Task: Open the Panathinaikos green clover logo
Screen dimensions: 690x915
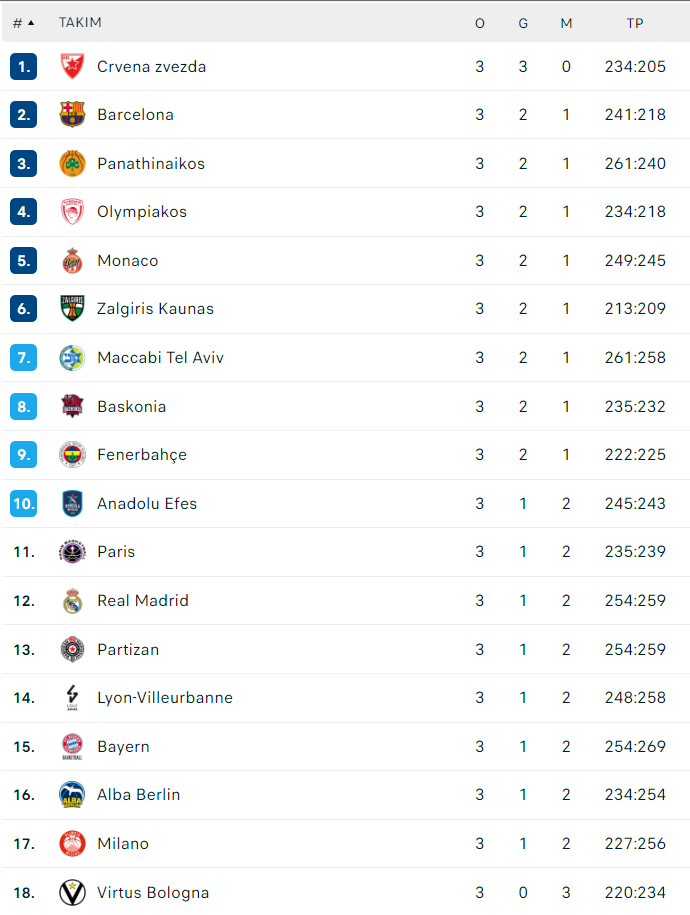Action: coord(72,163)
